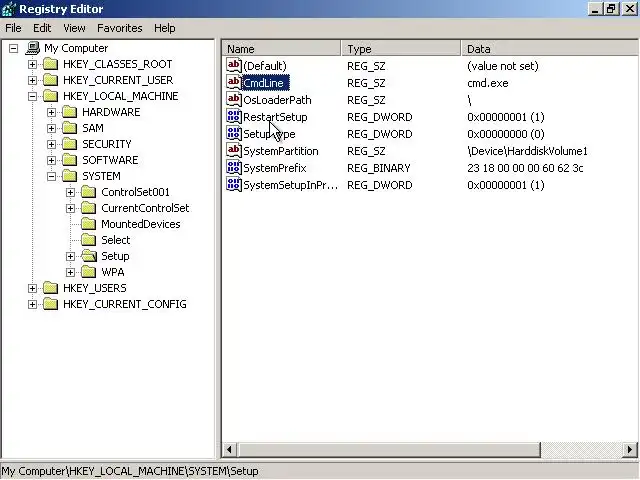Expand the HKEY_USERS hive
The width and height of the screenshot is (640, 480).
tap(32, 289)
